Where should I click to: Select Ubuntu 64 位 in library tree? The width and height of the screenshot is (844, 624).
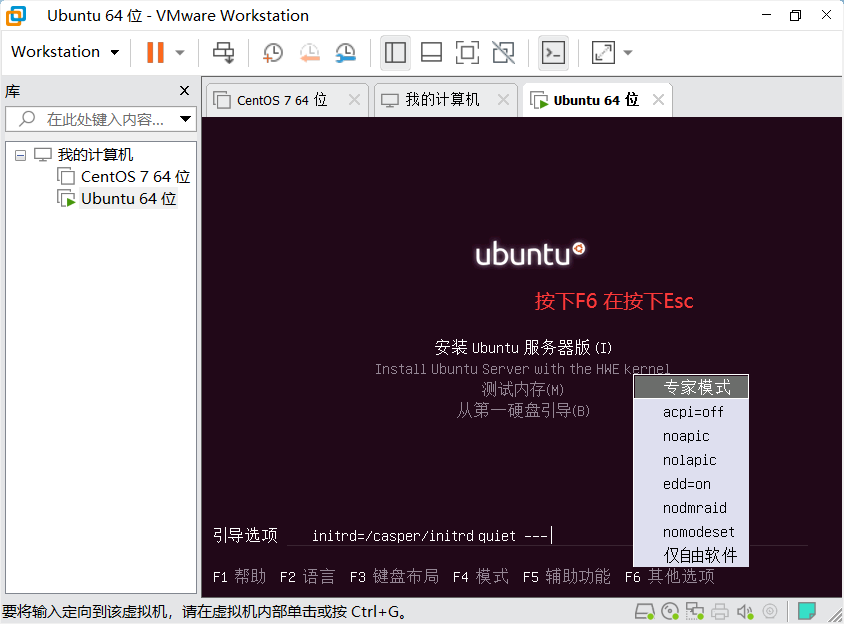tap(129, 199)
